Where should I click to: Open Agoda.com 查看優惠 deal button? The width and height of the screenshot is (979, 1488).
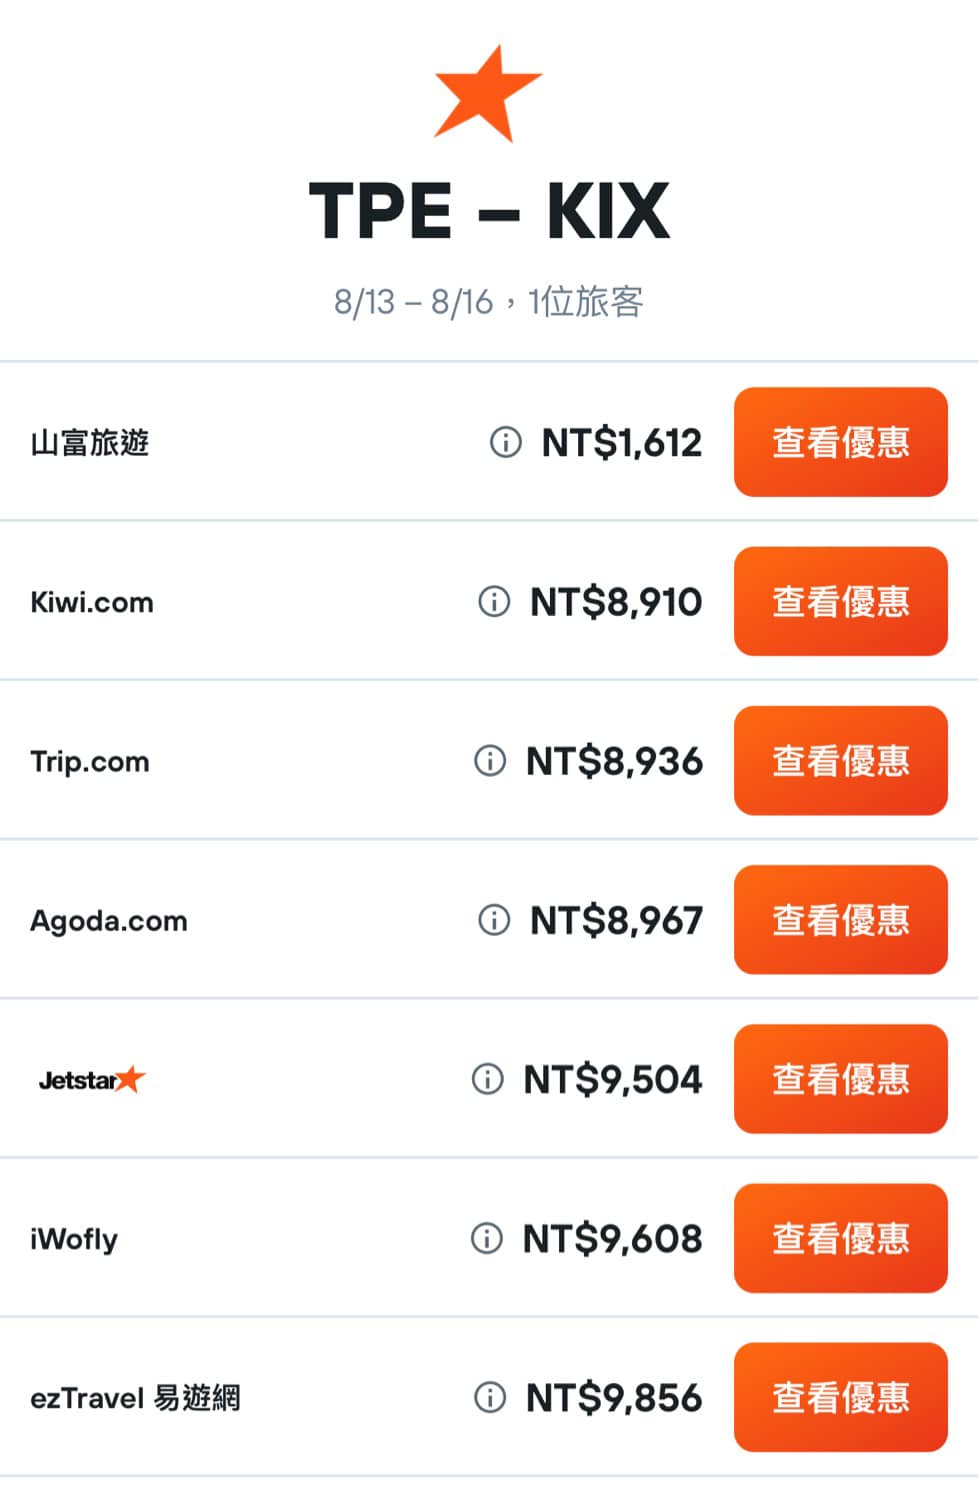click(840, 919)
